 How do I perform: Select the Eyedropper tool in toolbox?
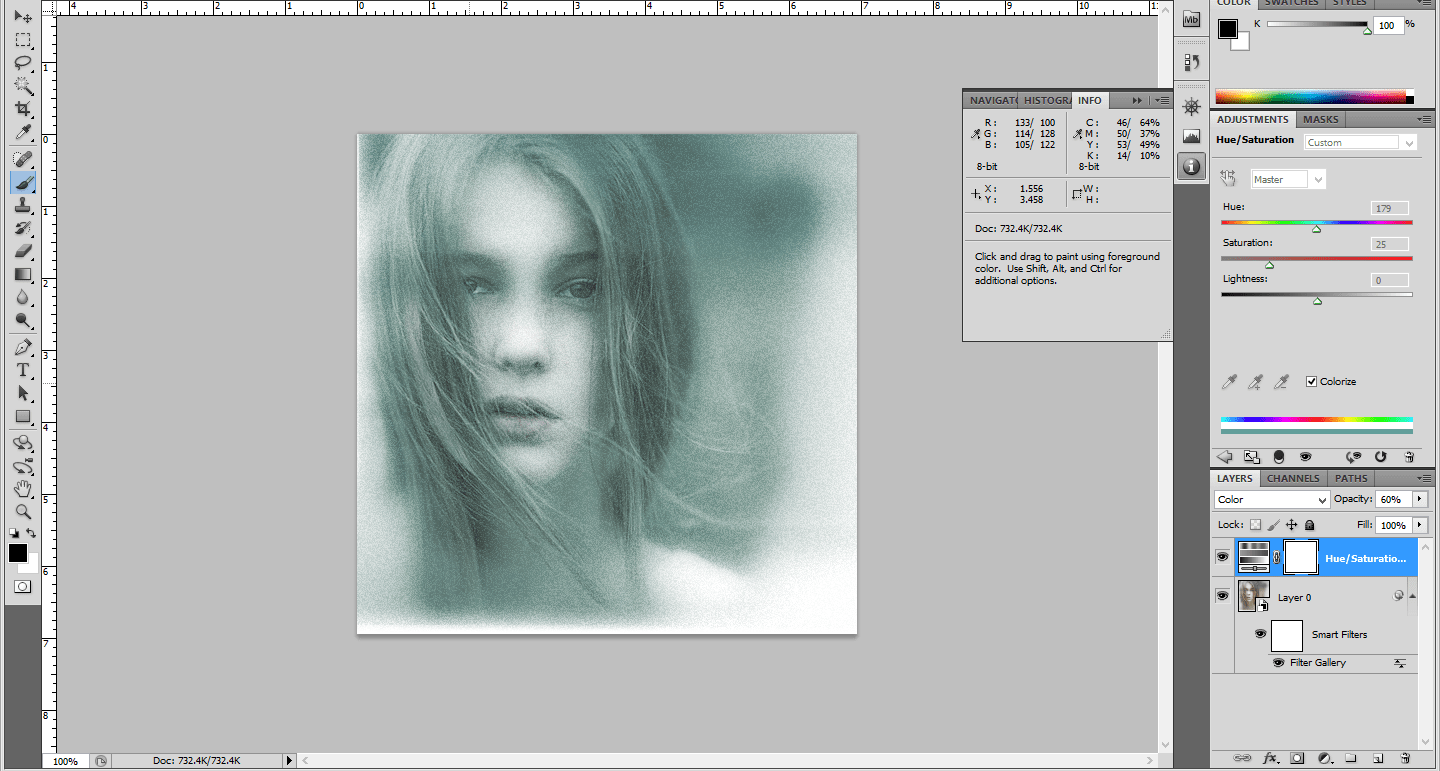23,132
